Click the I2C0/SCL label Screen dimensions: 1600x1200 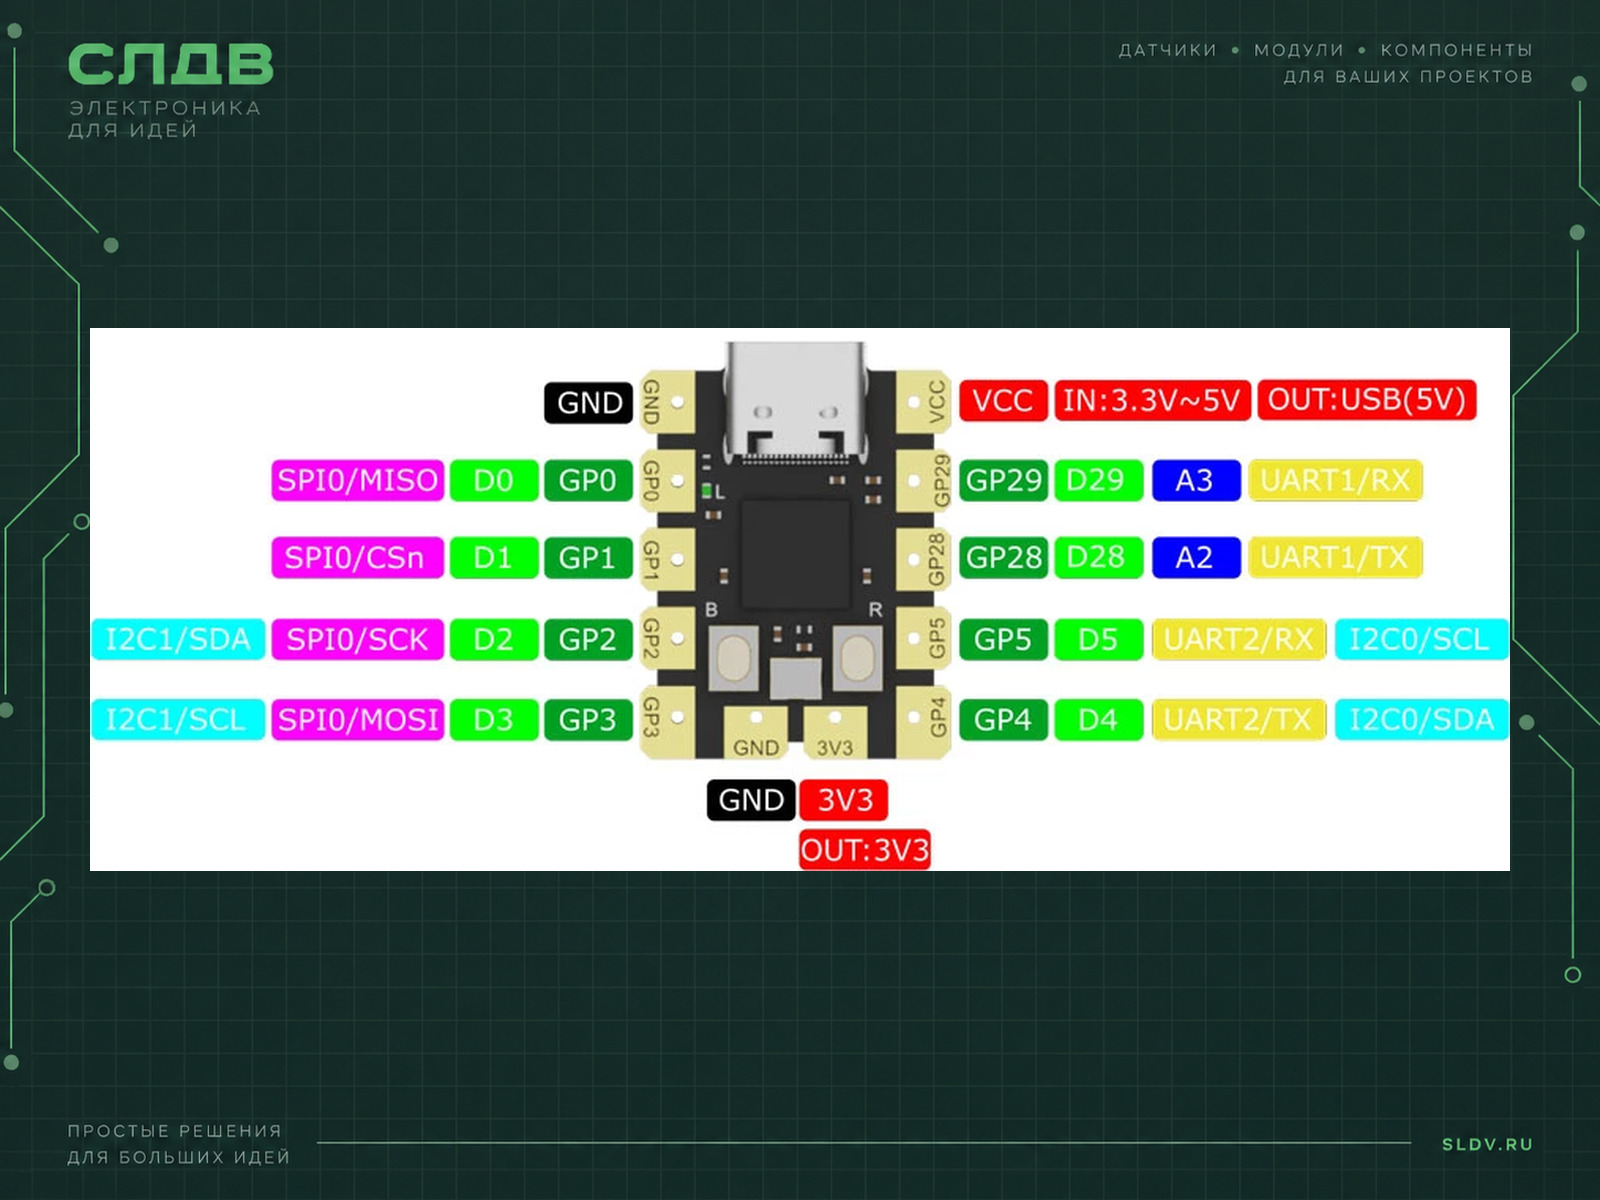tap(1421, 639)
